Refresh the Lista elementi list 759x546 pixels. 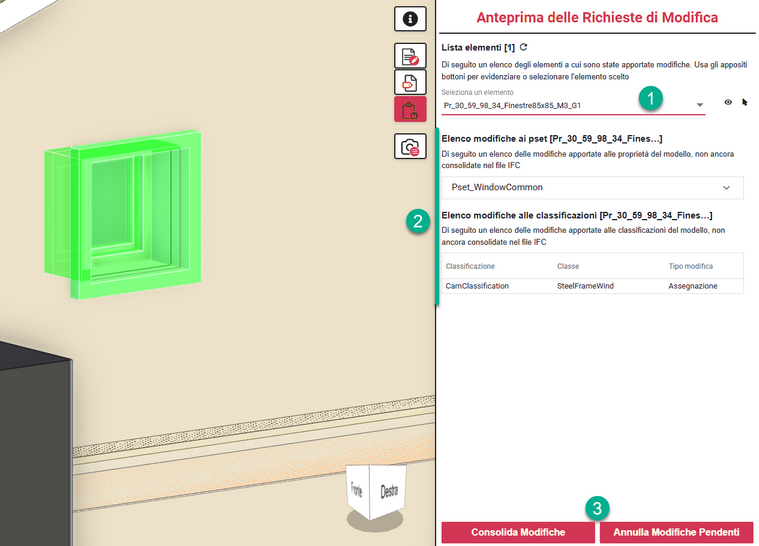[x=523, y=47]
